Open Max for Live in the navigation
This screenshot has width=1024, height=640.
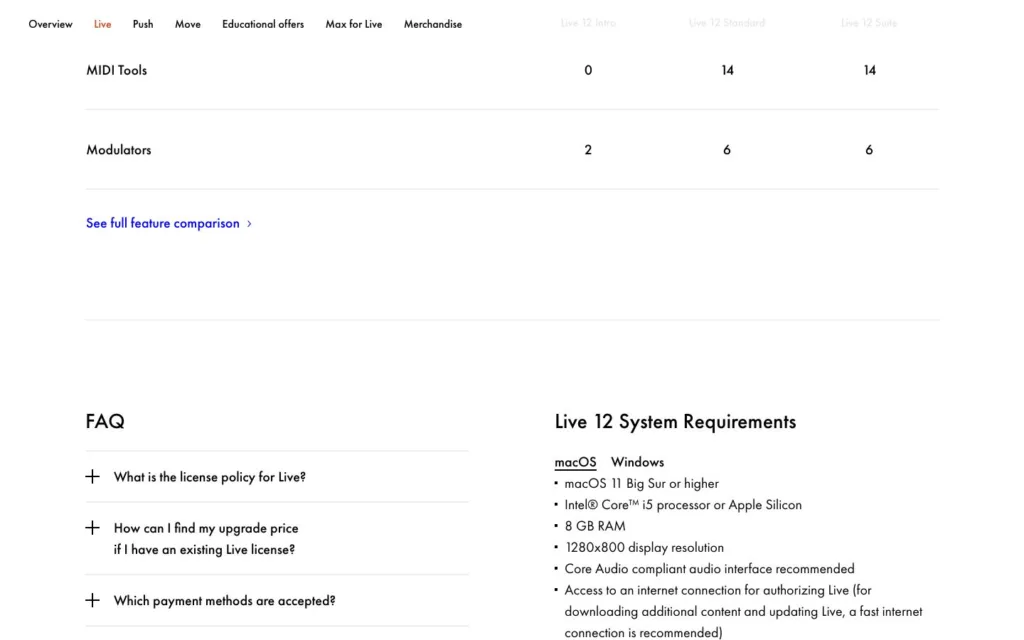[x=354, y=24]
